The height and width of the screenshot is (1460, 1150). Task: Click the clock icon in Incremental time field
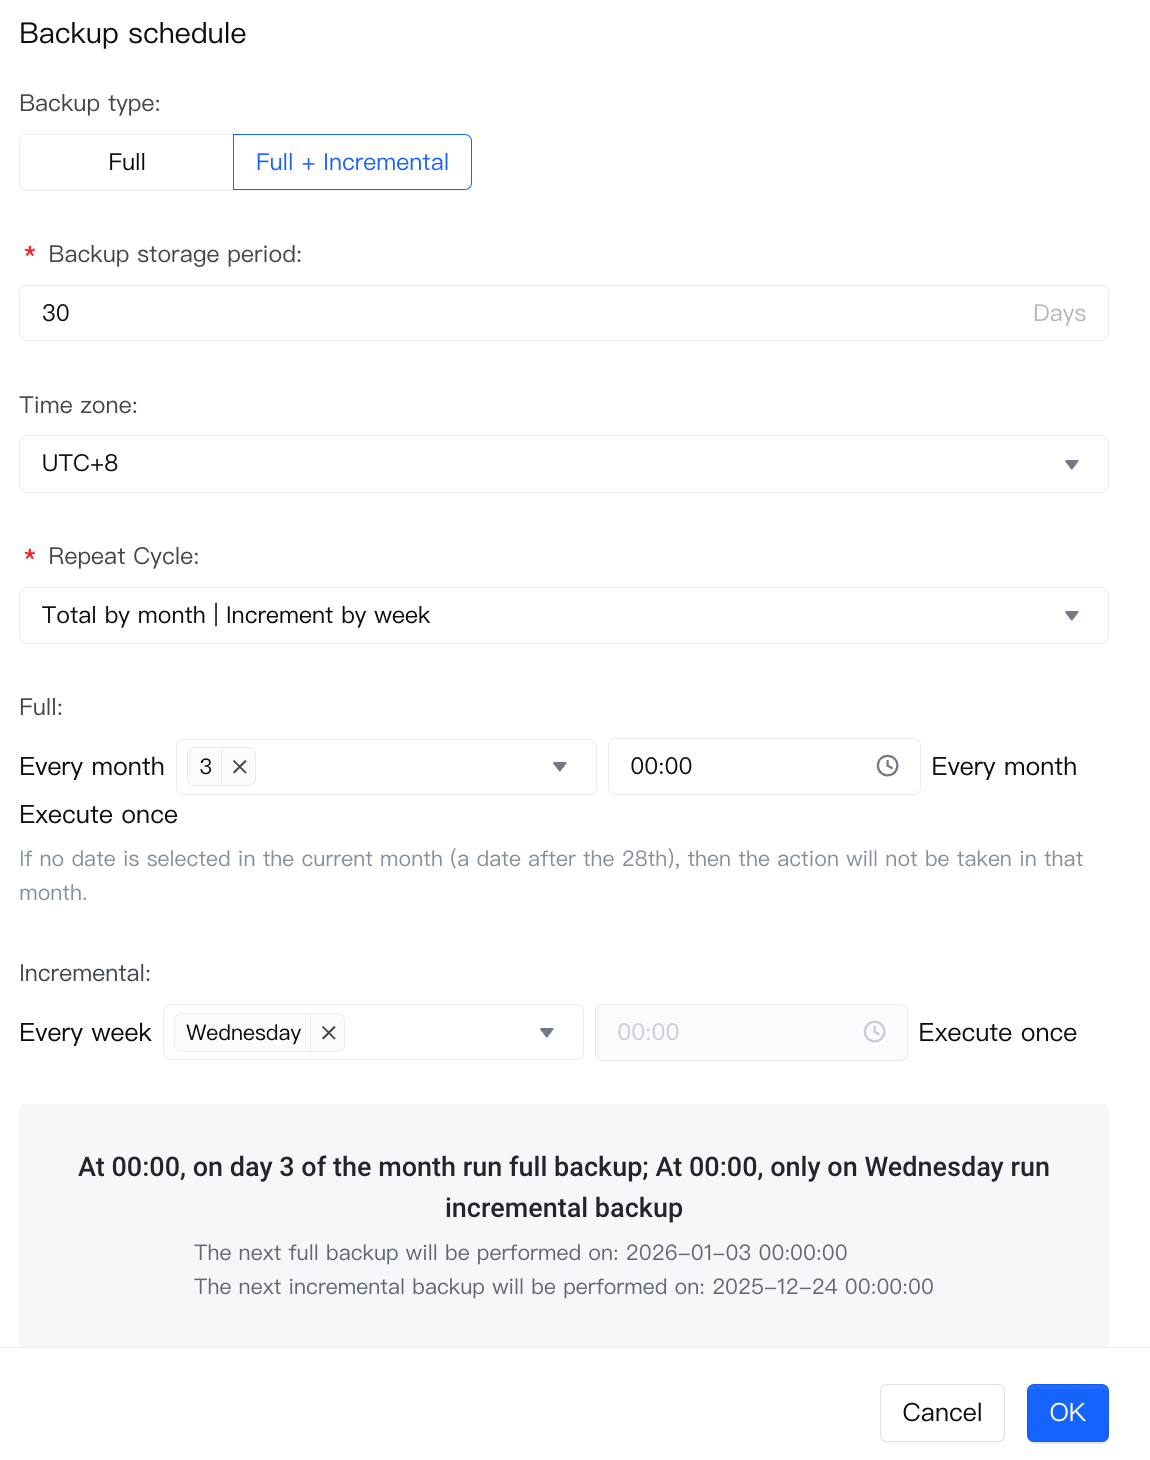(874, 1032)
